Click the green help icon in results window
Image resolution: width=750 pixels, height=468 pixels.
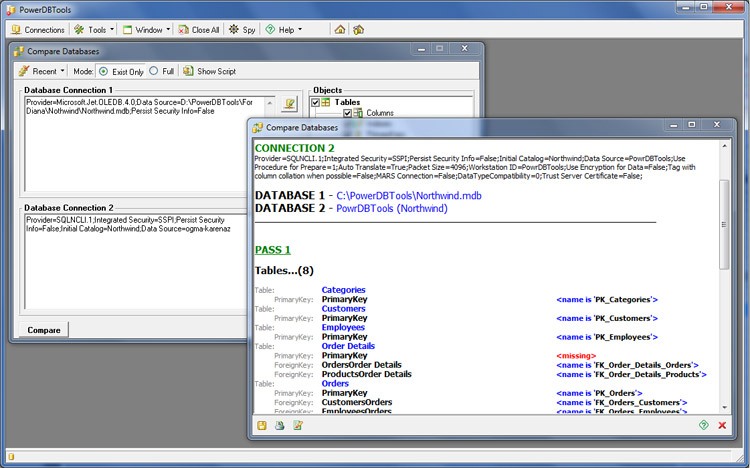[704, 425]
